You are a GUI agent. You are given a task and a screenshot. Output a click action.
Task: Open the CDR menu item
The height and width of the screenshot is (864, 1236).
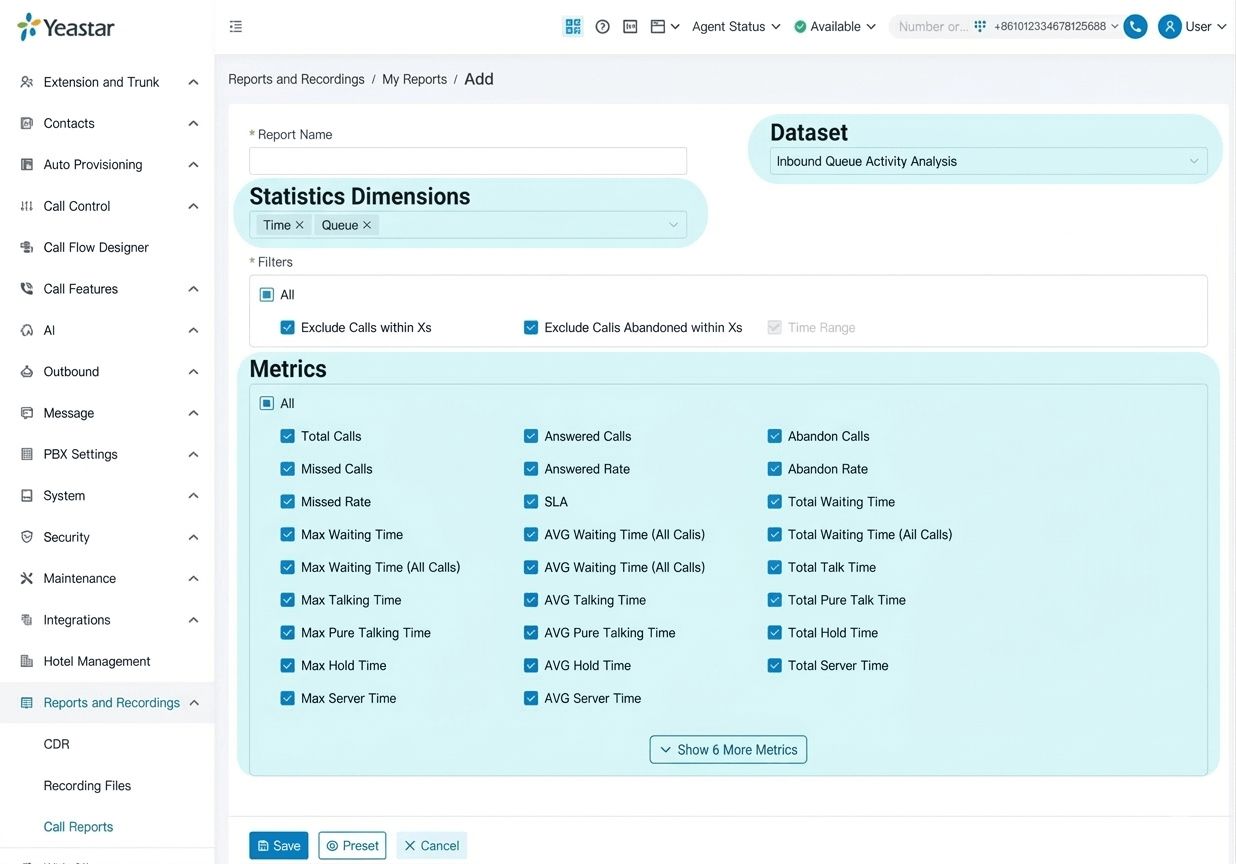pos(57,744)
